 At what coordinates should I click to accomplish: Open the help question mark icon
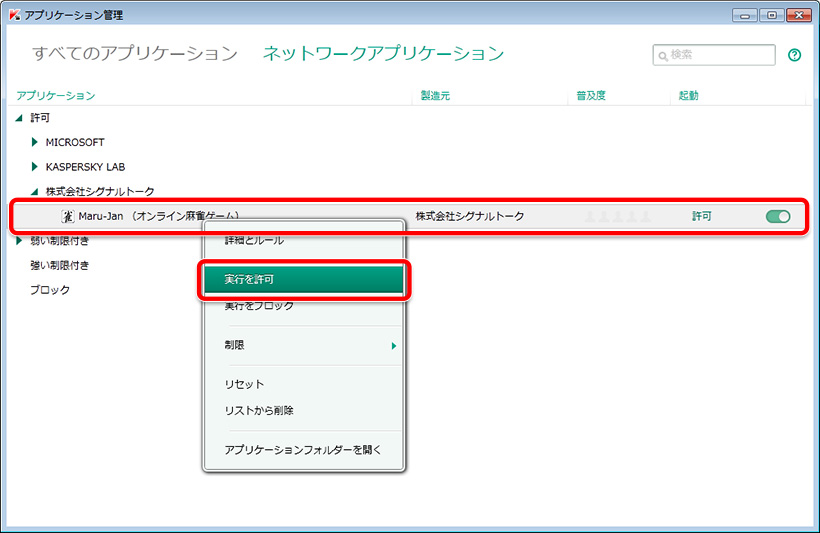pos(794,55)
